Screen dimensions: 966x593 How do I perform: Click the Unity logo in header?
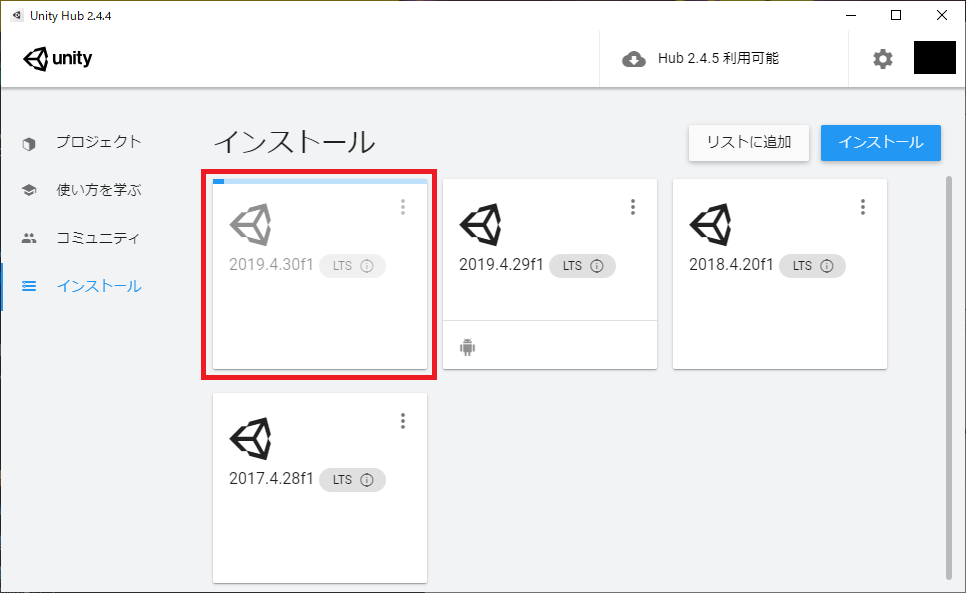(58, 59)
